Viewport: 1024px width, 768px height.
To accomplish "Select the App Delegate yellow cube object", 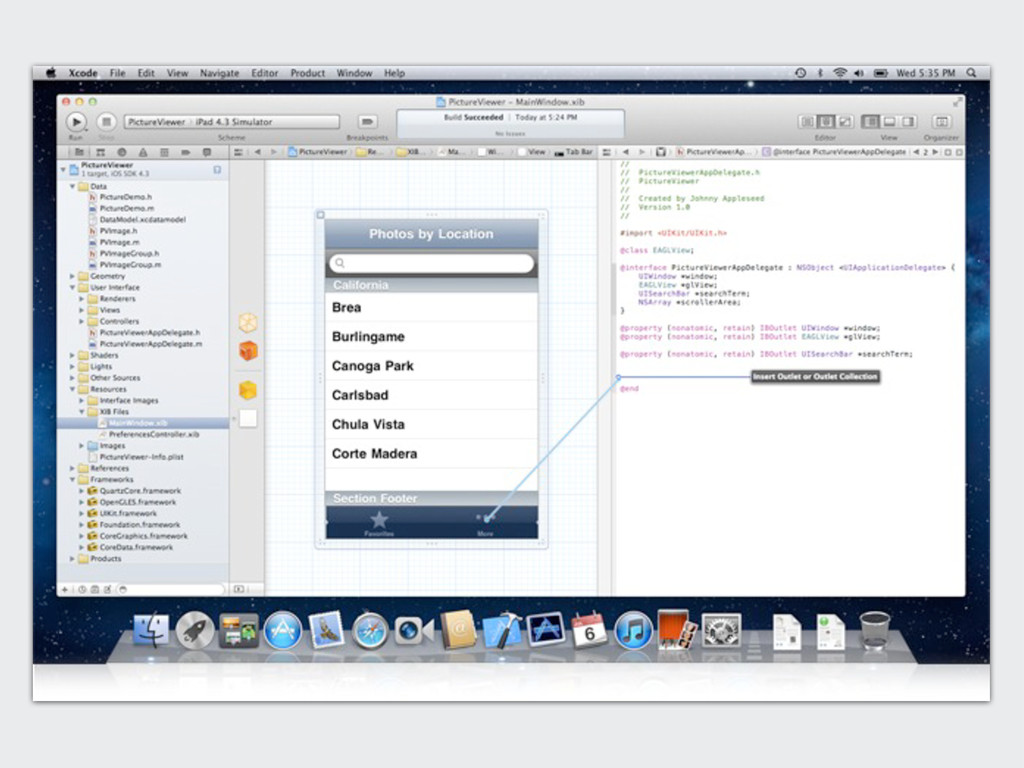I will (248, 391).
